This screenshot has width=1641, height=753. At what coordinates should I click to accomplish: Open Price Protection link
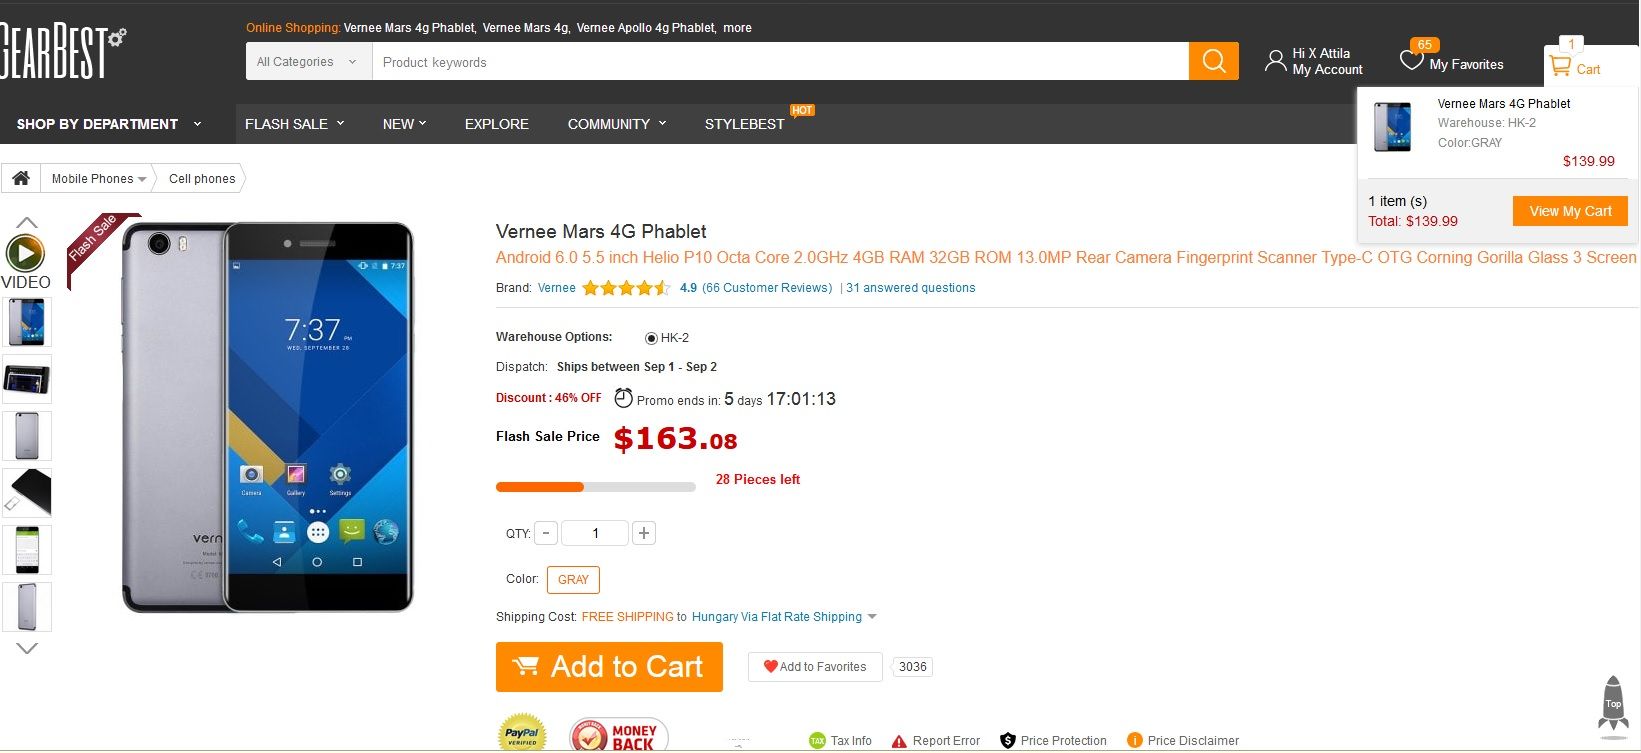click(1053, 741)
